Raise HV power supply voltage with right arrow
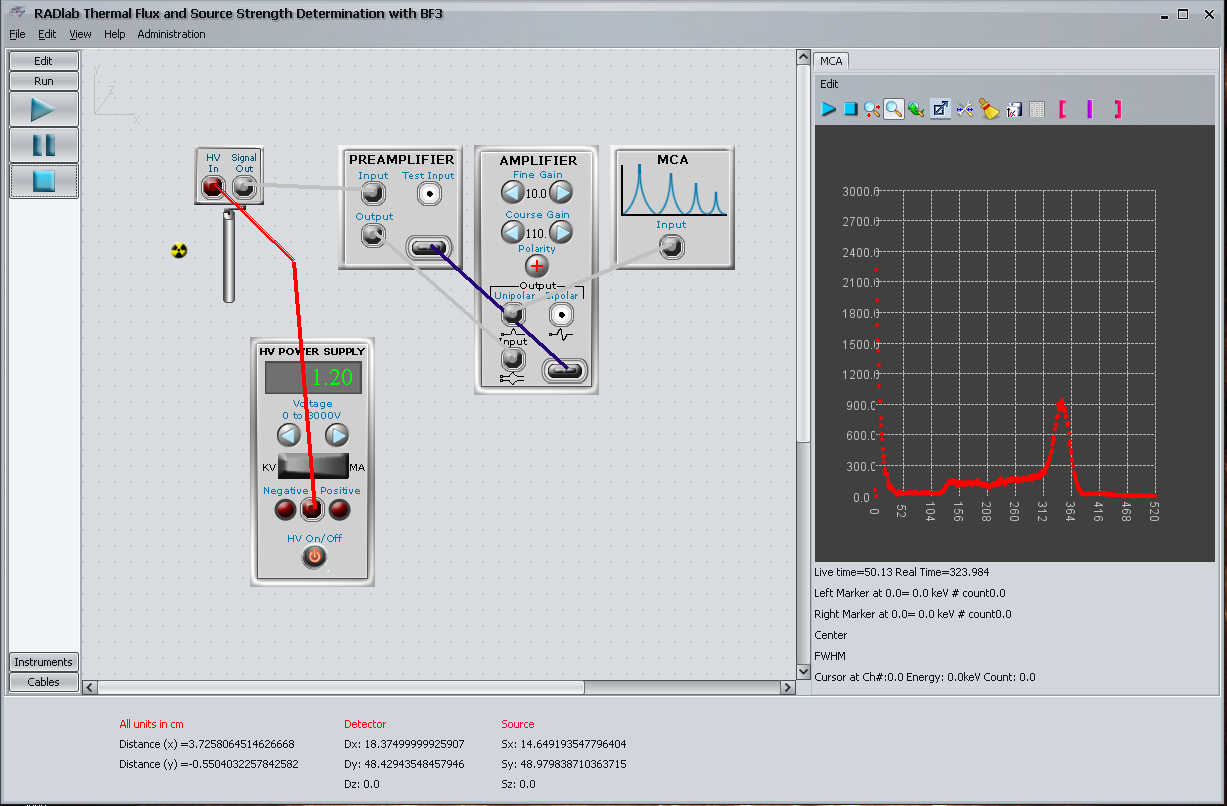The width and height of the screenshot is (1227, 806). pos(337,435)
